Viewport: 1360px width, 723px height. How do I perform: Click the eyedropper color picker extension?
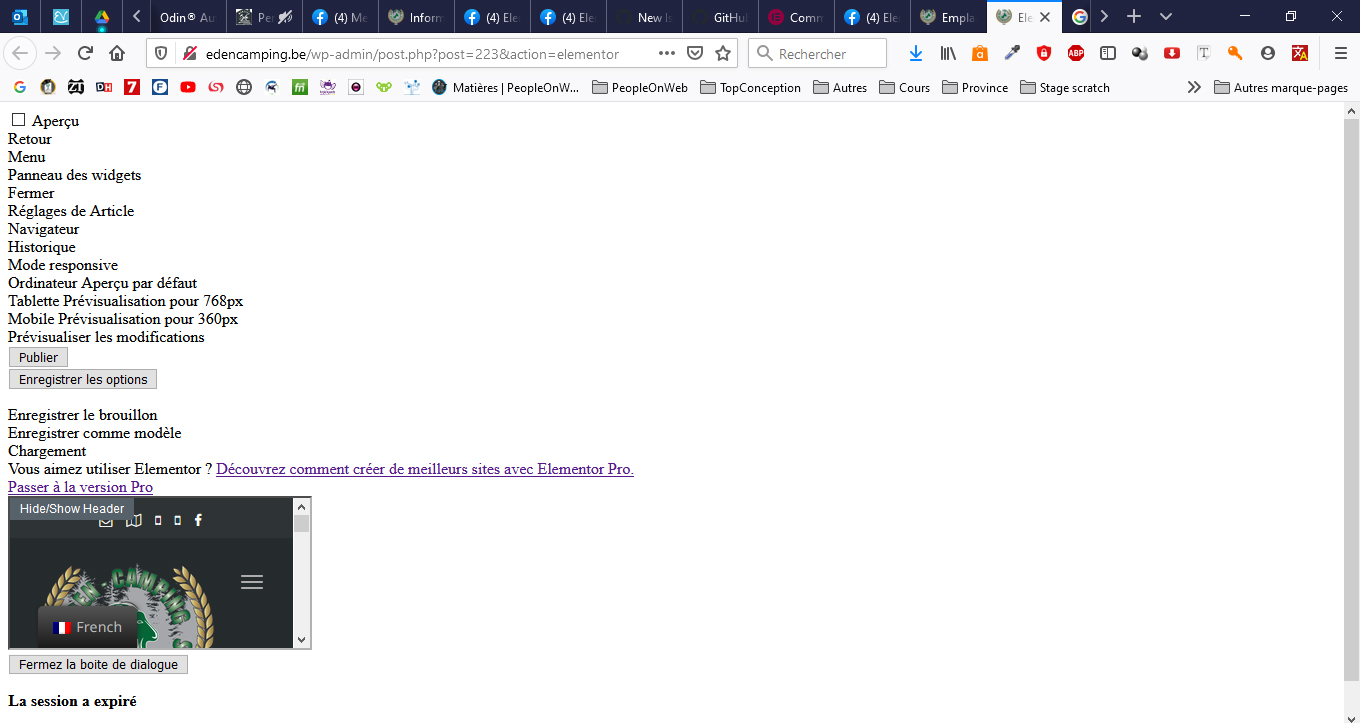1012,53
